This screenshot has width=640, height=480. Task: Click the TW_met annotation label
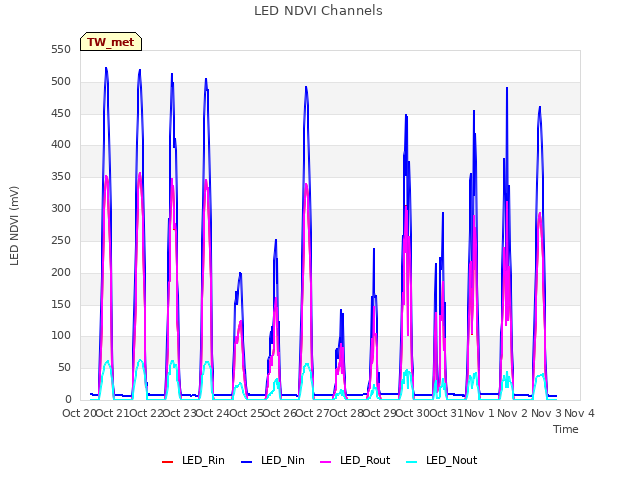click(x=111, y=42)
